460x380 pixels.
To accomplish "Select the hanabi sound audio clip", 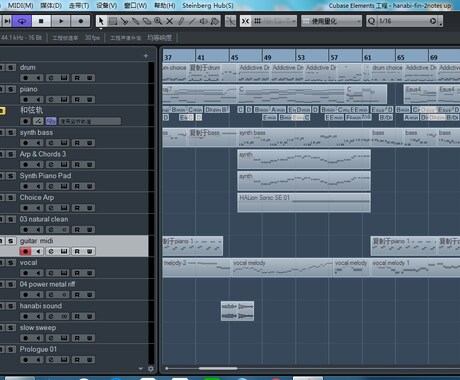I will pyautogui.click(x=237, y=311).
